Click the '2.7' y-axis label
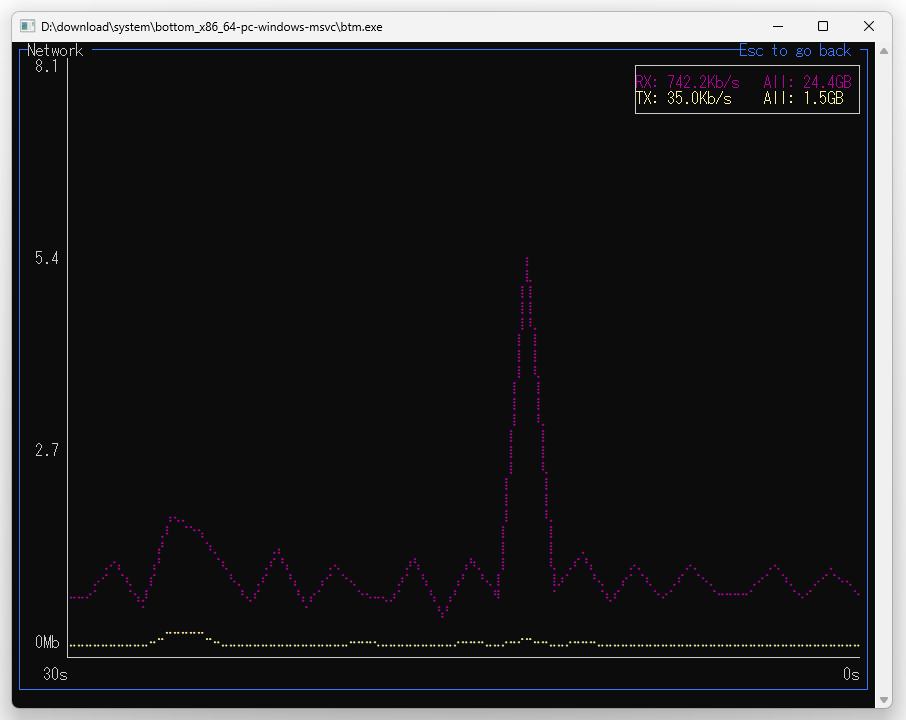Screen dimensions: 906x720 pyautogui.click(x=47, y=450)
